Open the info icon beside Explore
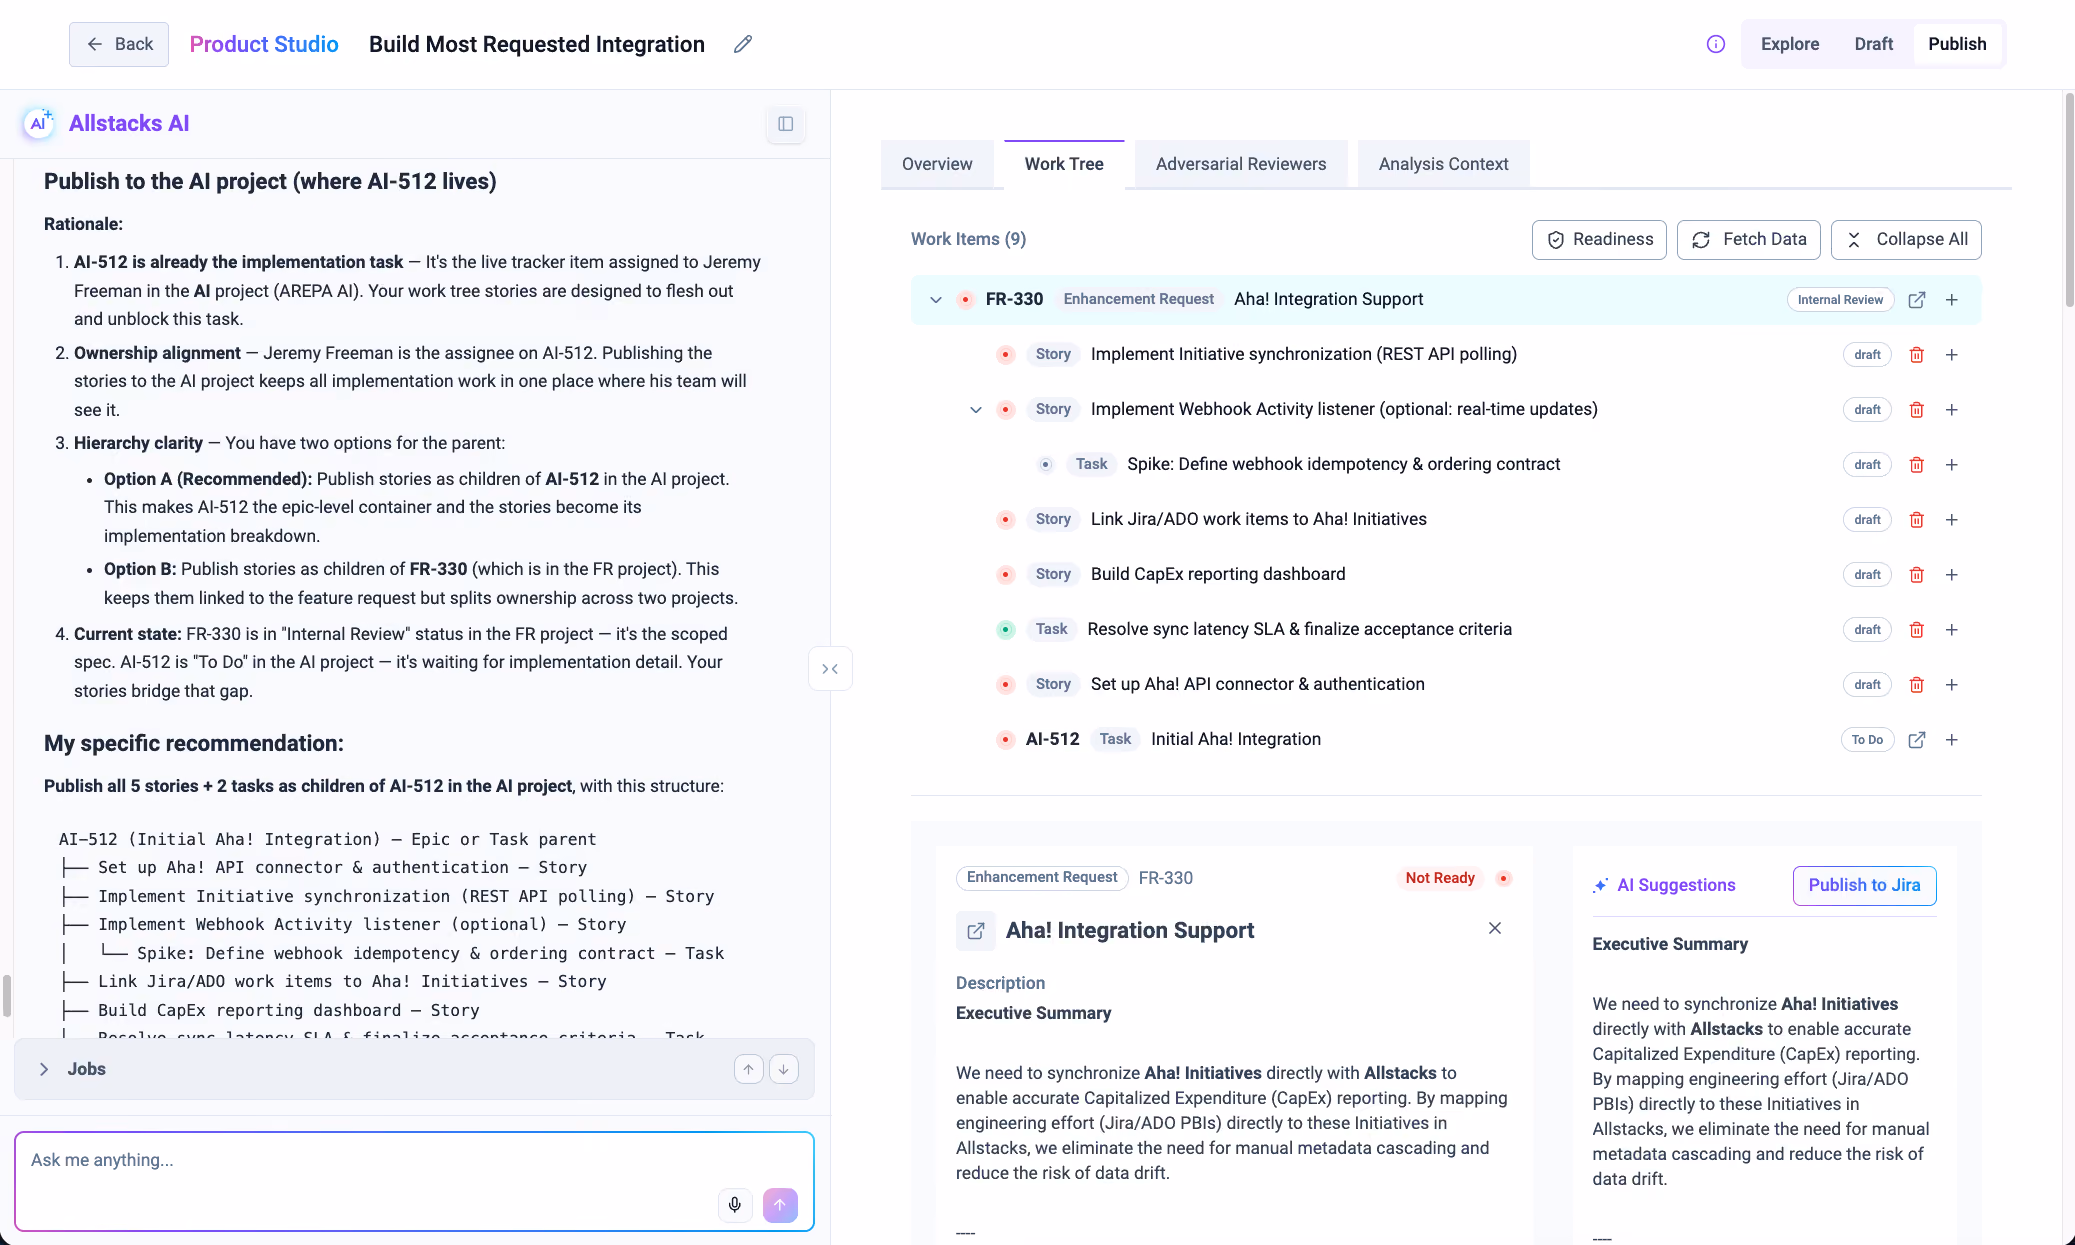This screenshot has height=1245, width=2075. point(1716,44)
